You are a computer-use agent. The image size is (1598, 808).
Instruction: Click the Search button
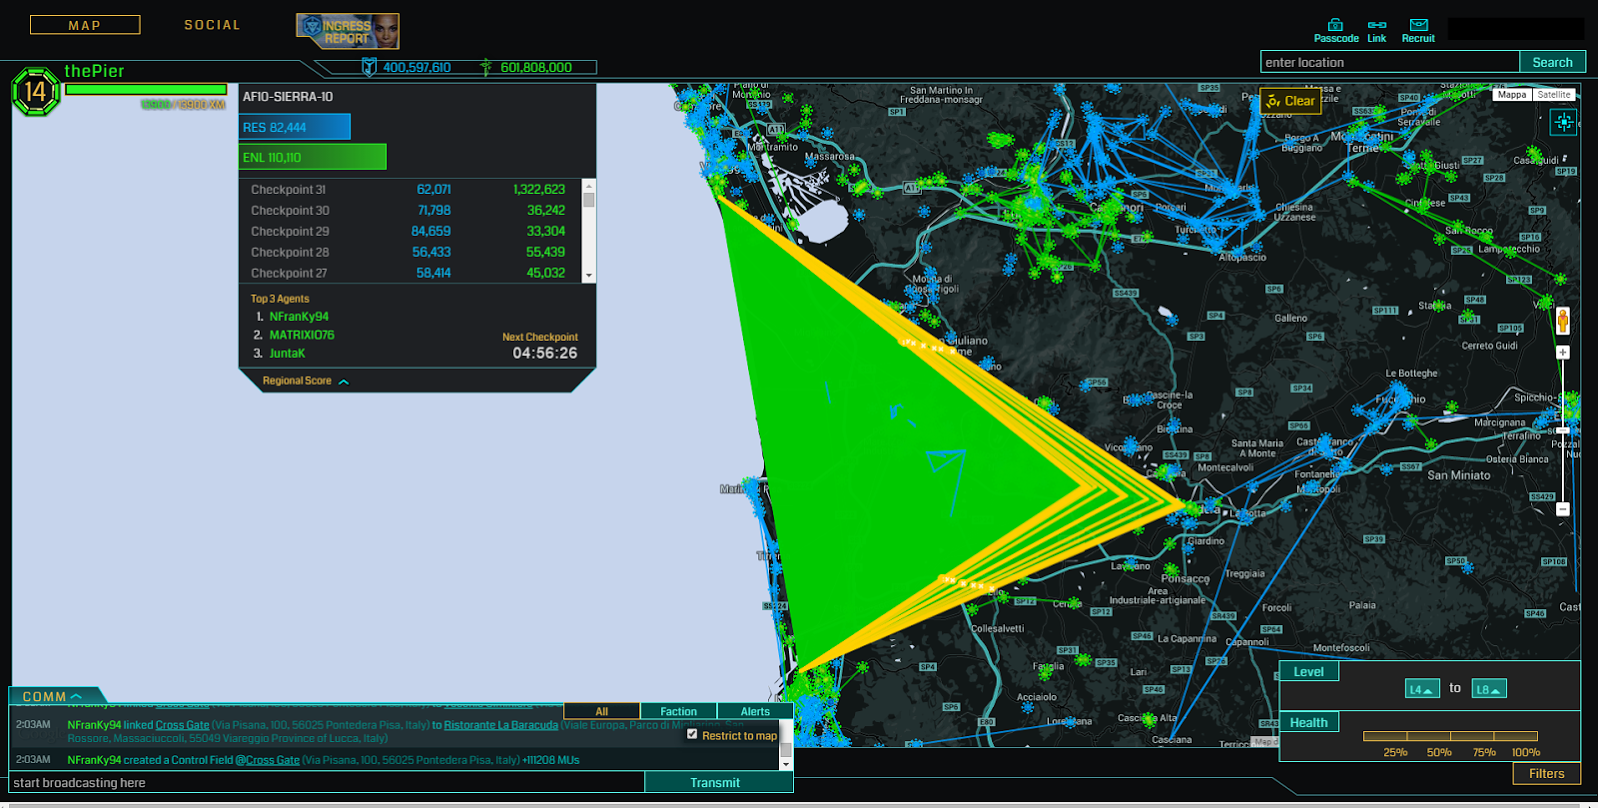[x=1552, y=62]
